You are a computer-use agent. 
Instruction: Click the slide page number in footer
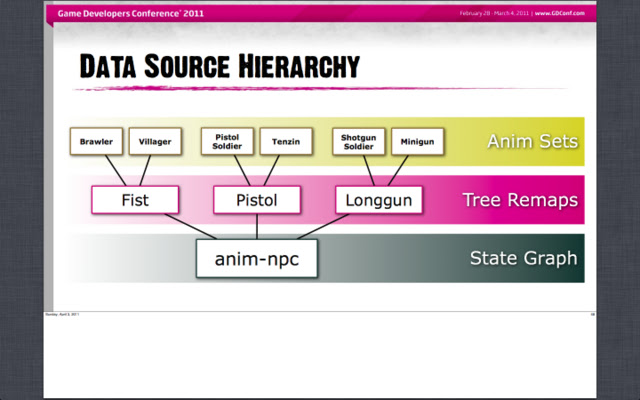pyautogui.click(x=592, y=313)
